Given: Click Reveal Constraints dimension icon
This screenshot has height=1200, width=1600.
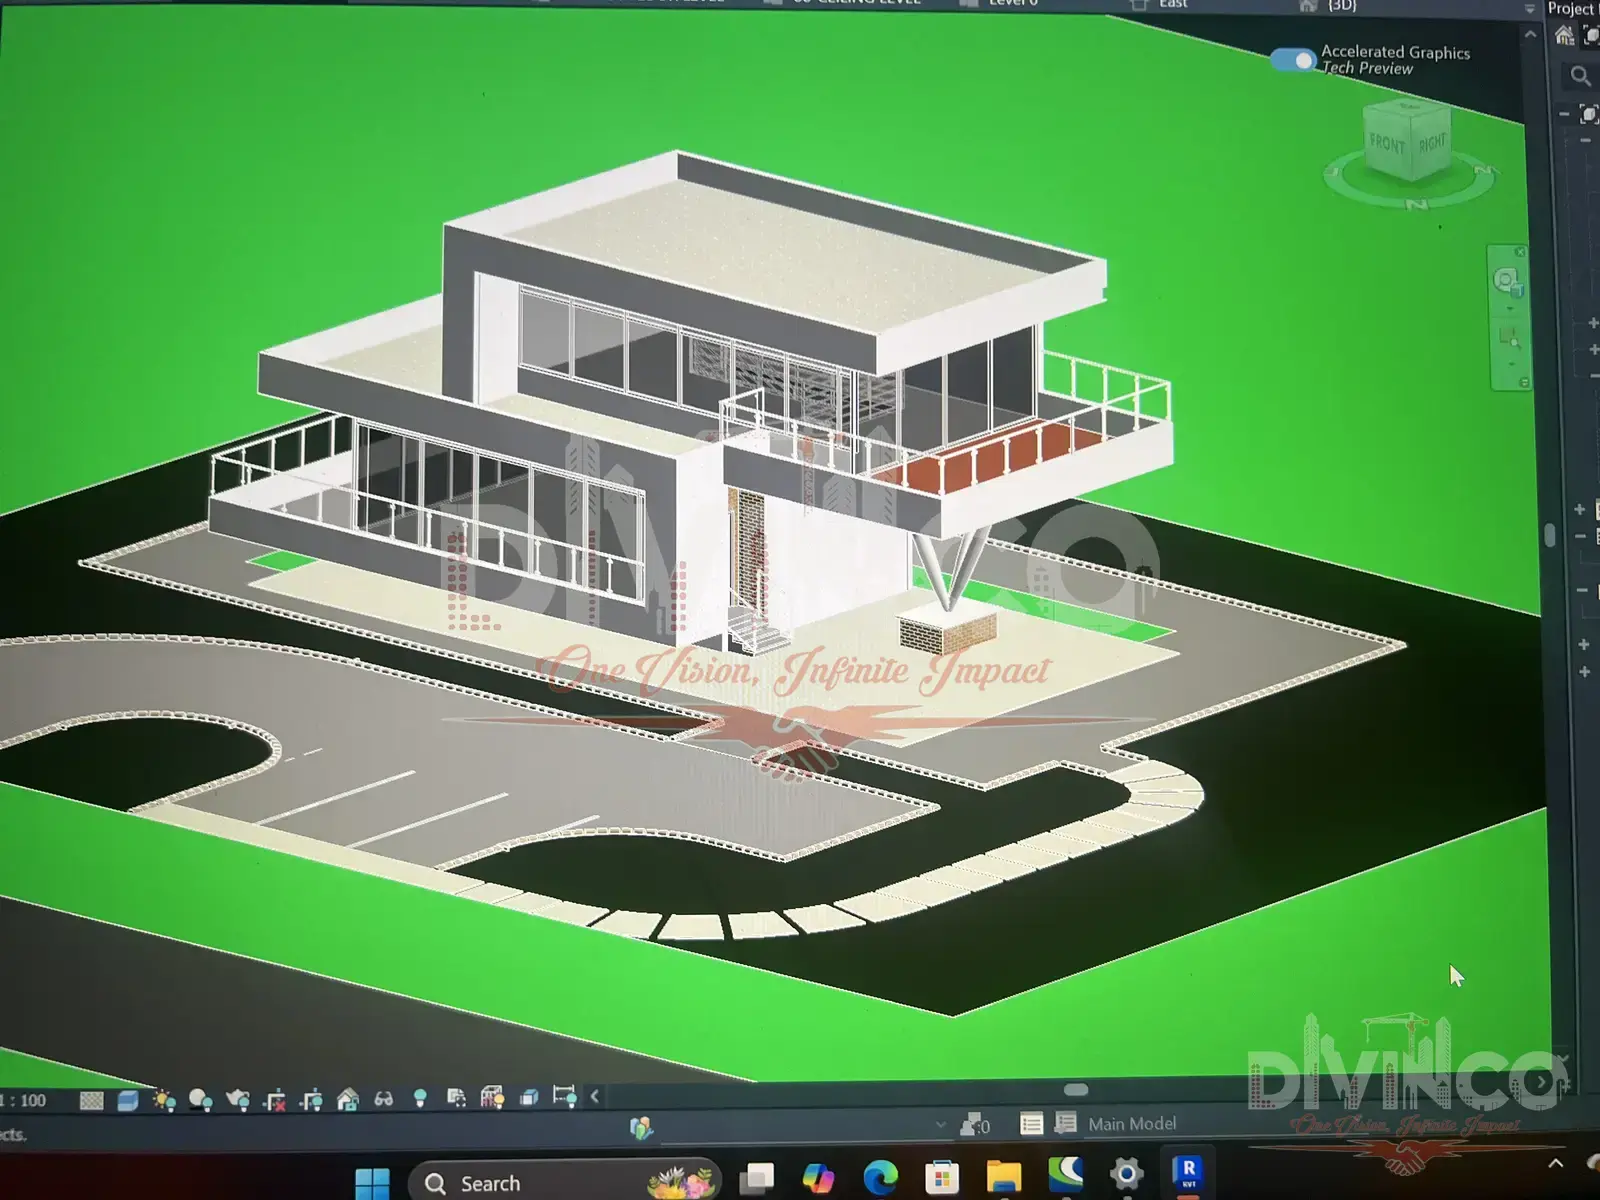Looking at the screenshot, I should coord(565,1096).
